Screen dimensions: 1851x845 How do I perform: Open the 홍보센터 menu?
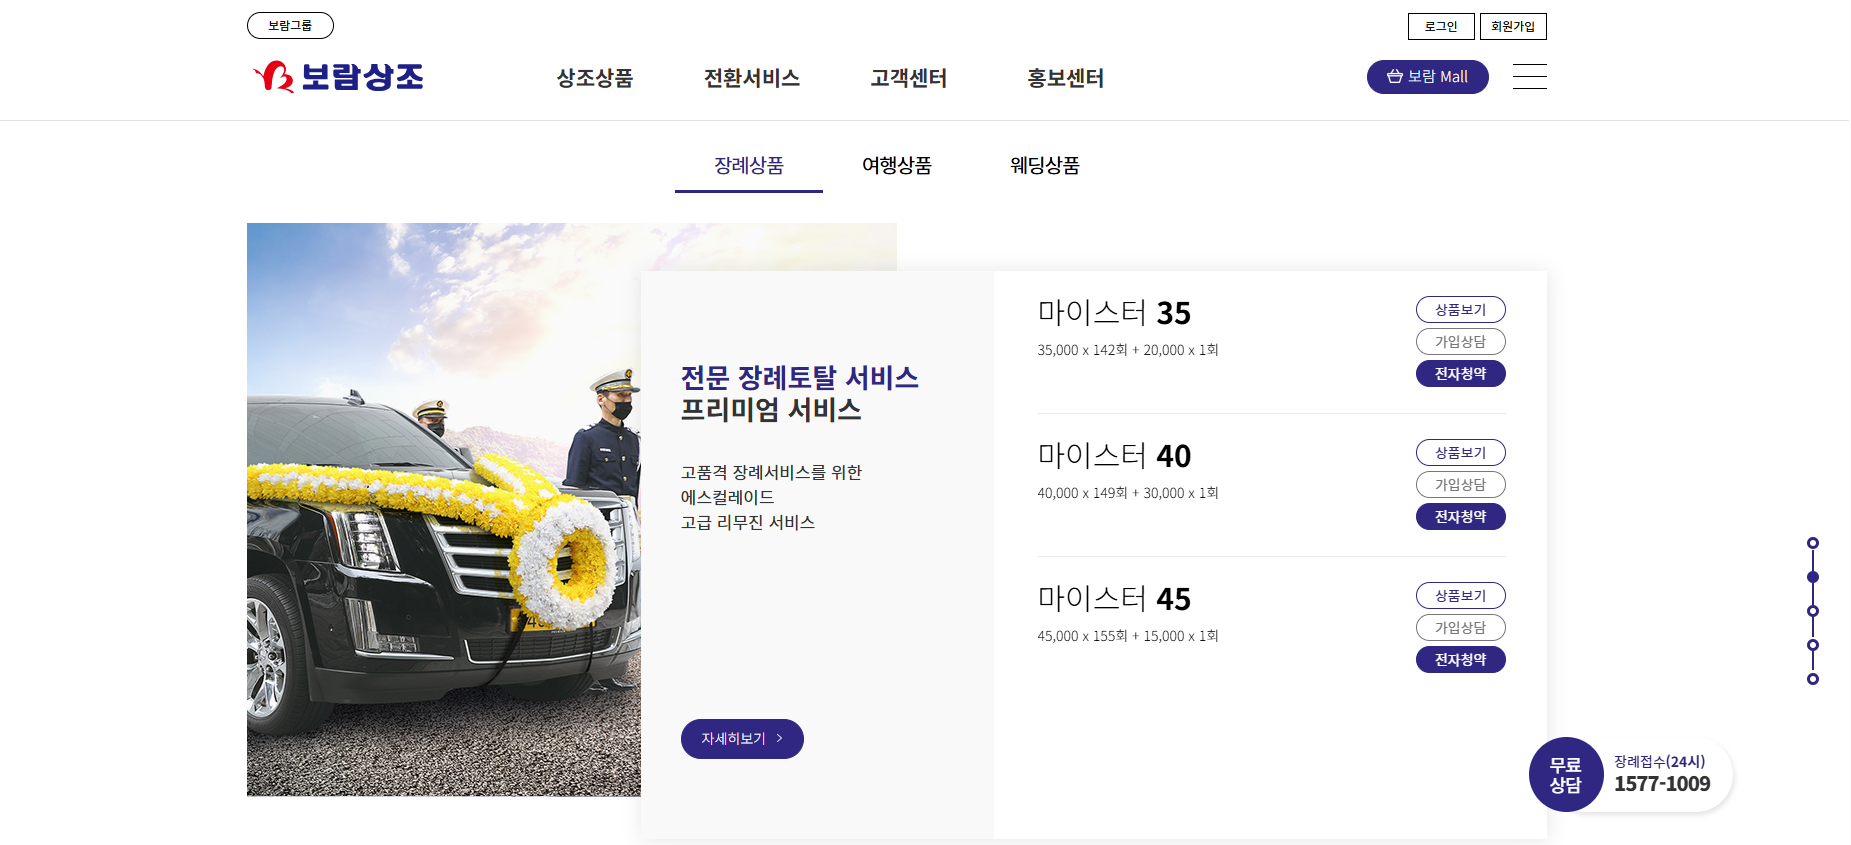point(1066,78)
